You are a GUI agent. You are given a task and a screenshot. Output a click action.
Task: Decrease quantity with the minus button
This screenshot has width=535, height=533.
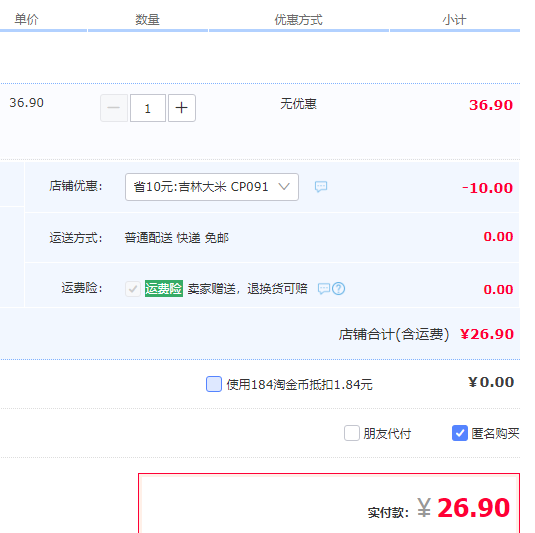pyautogui.click(x=114, y=108)
